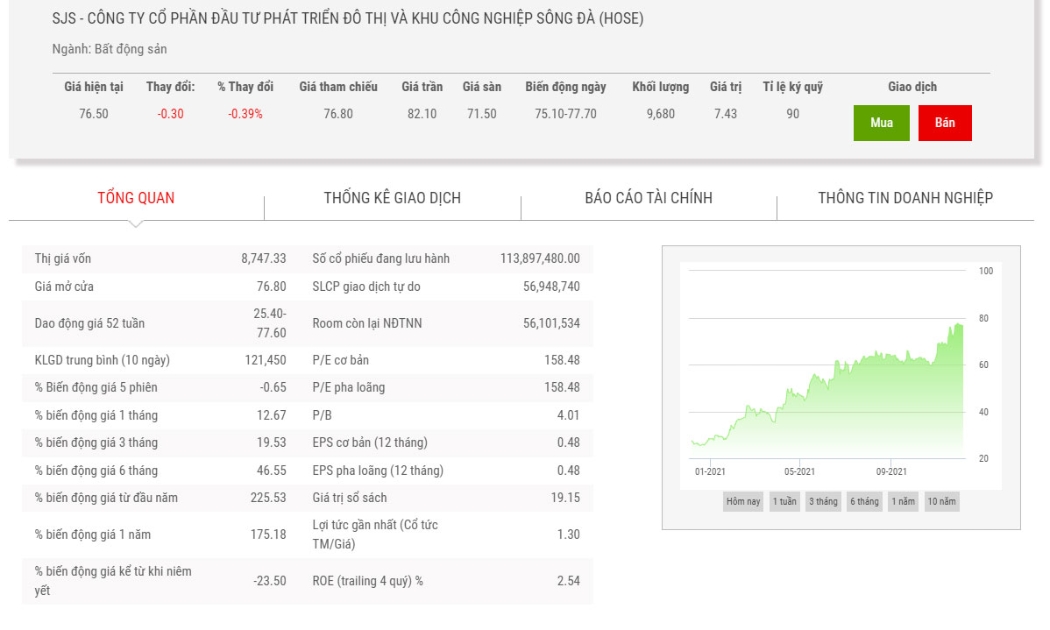The height and width of the screenshot is (630, 1050).
Task: Click the Dao động giá 52 tuần label
Action: [90, 323]
